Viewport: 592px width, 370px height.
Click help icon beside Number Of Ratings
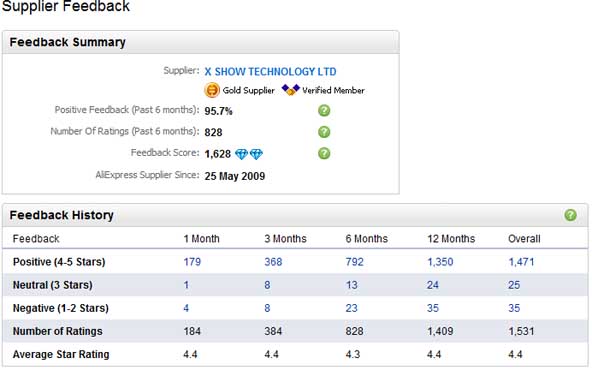click(324, 132)
